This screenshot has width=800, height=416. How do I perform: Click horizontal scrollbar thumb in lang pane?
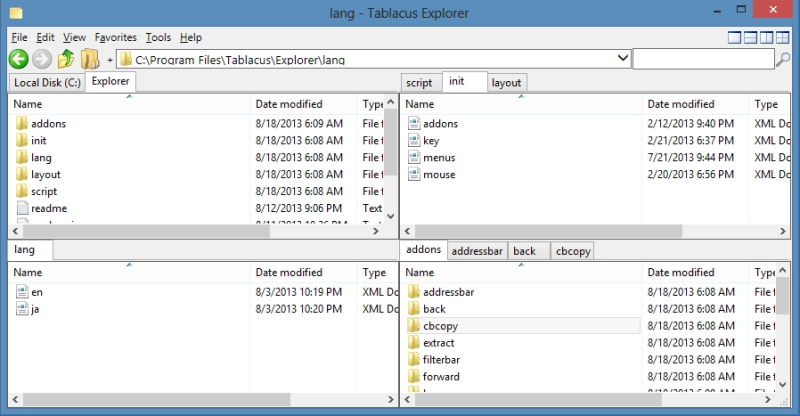click(x=156, y=399)
